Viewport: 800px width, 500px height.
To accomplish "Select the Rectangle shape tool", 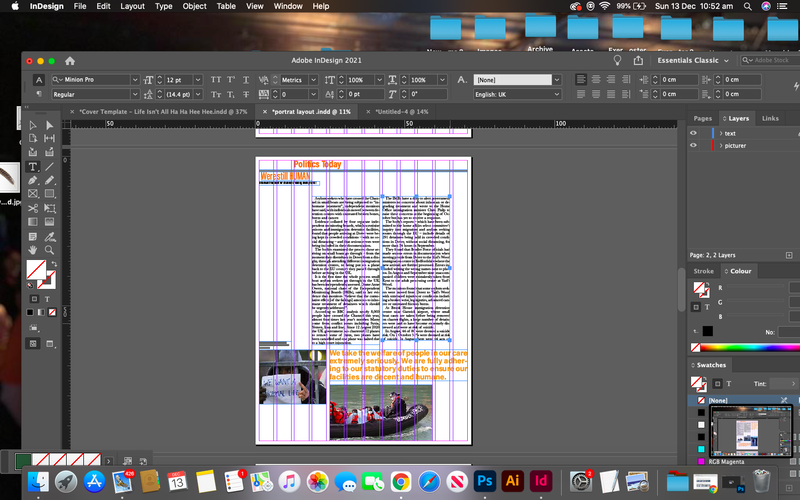I will 49,194.
